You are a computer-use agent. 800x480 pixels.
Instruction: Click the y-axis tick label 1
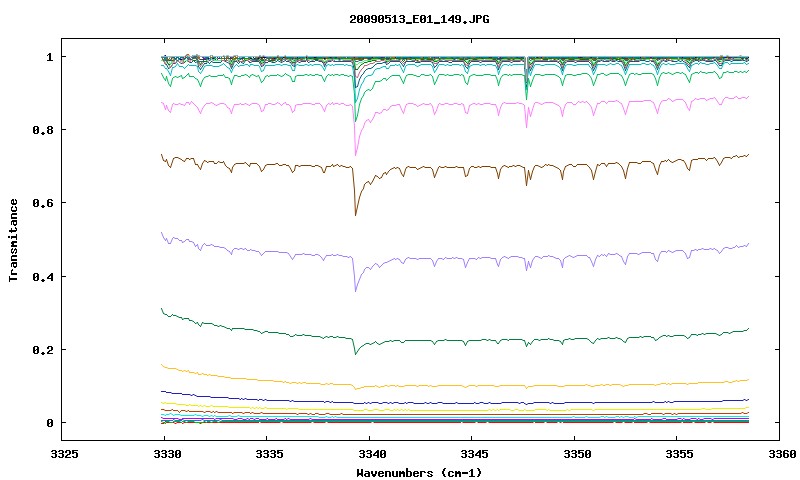49,57
